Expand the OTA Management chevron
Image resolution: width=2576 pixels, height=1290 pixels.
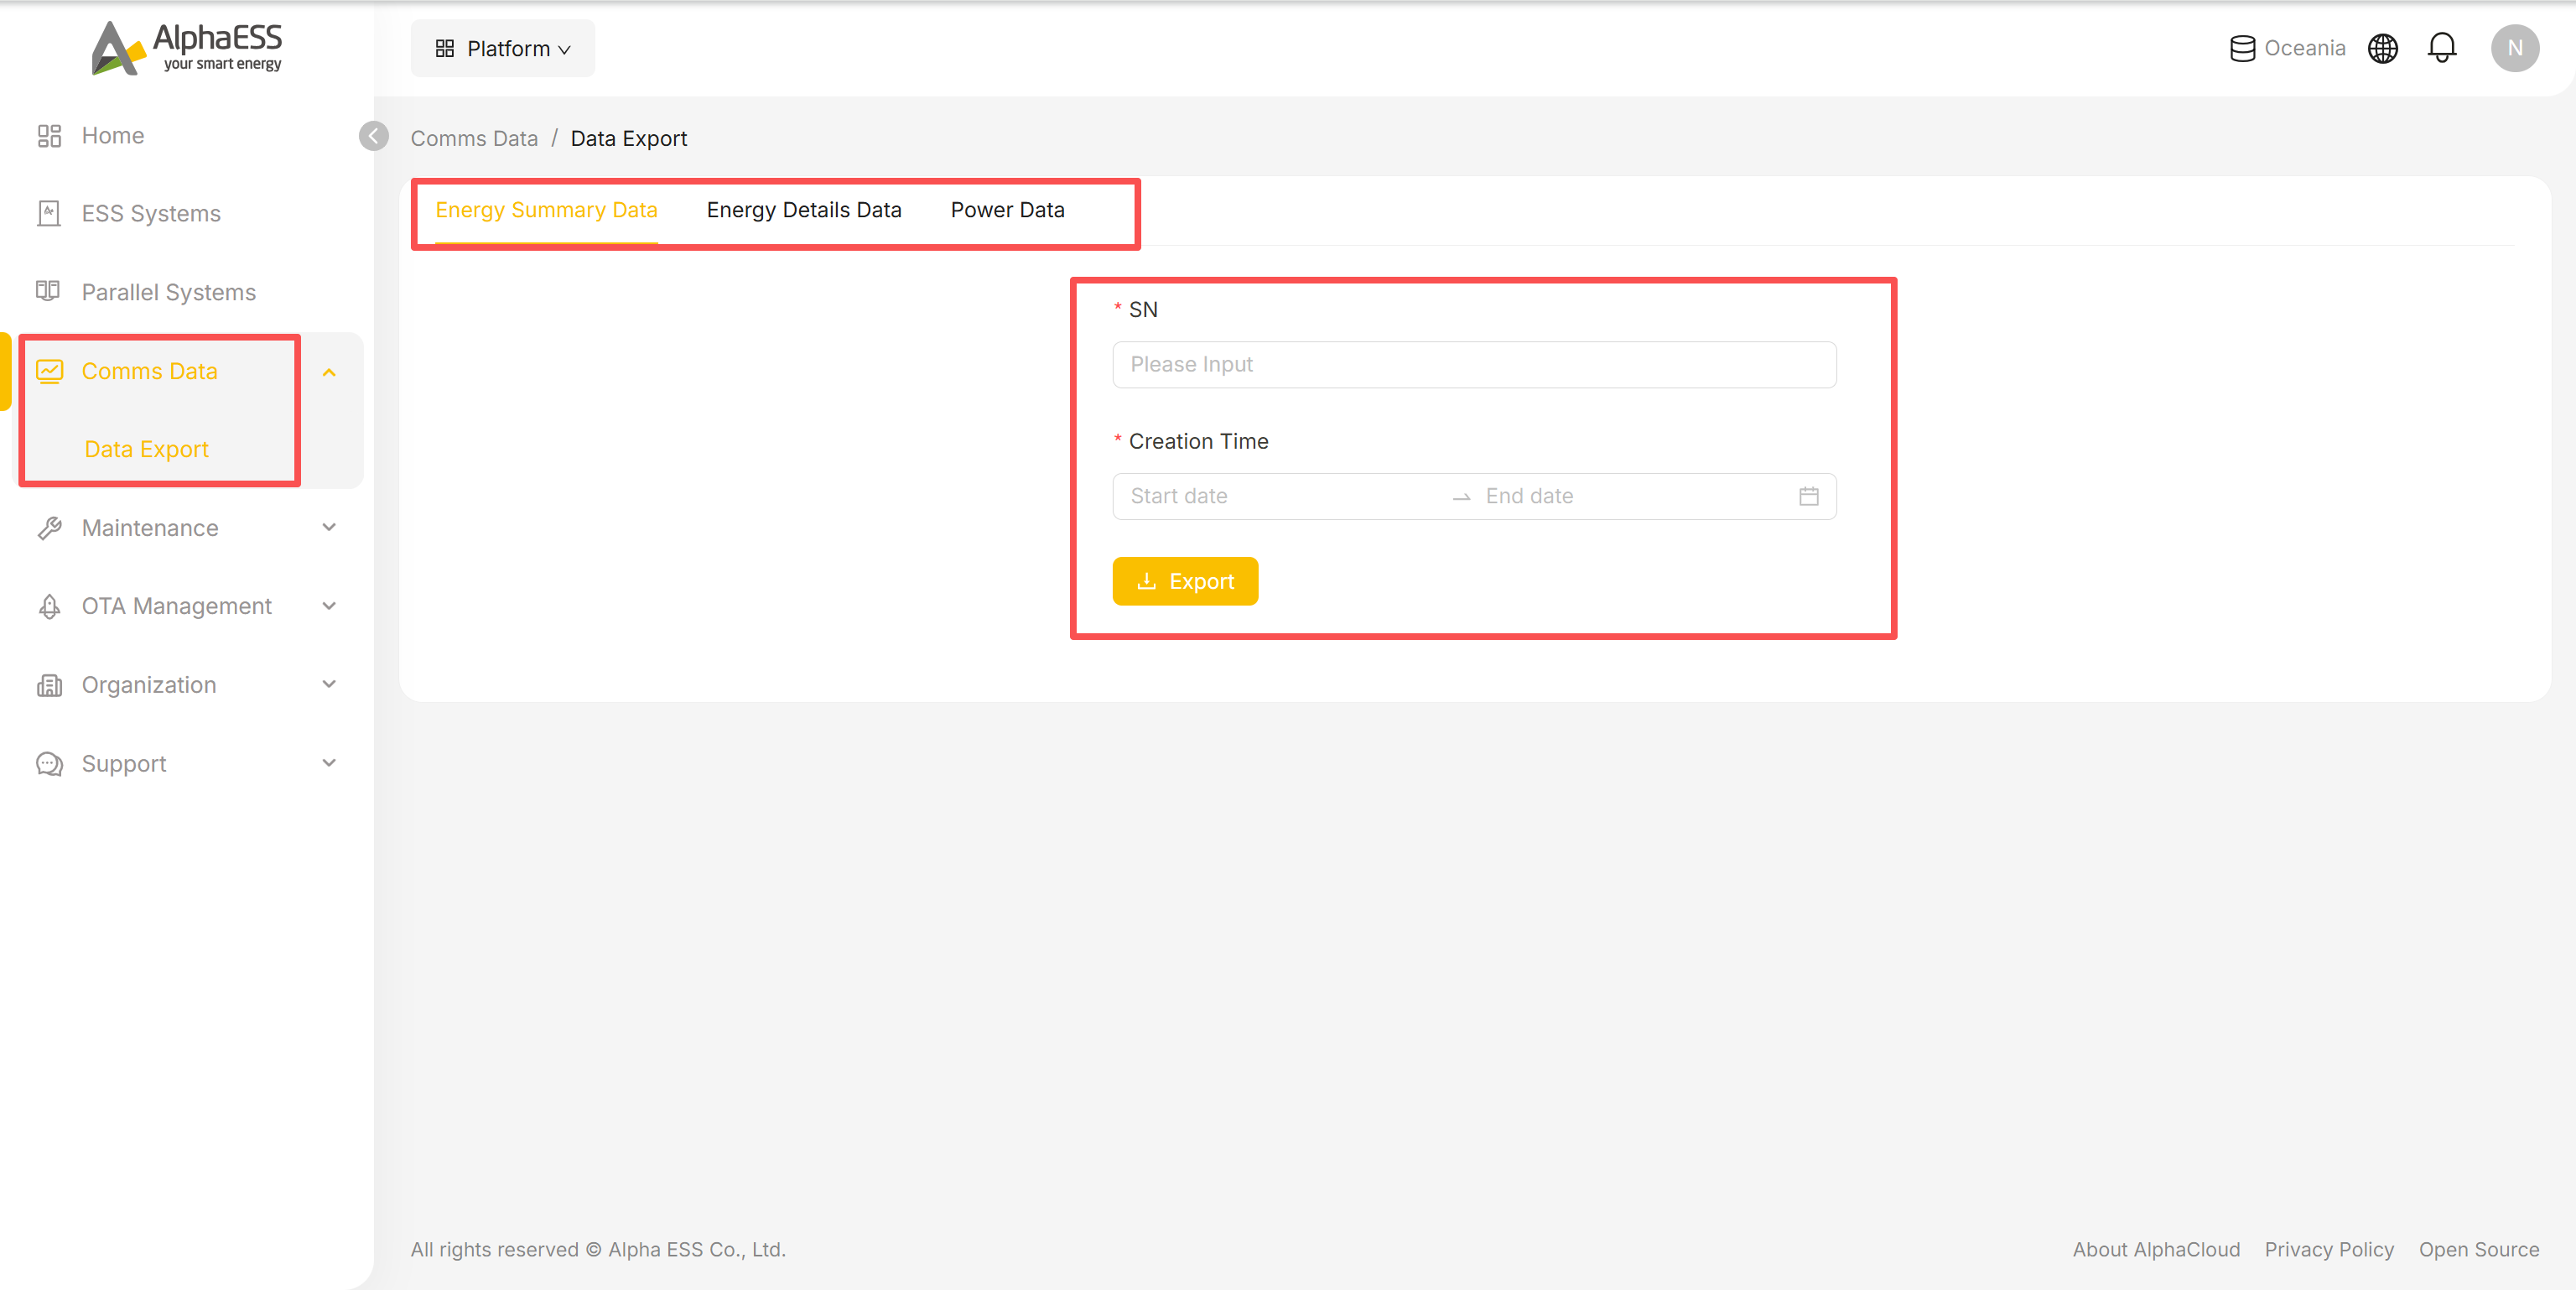(x=329, y=606)
